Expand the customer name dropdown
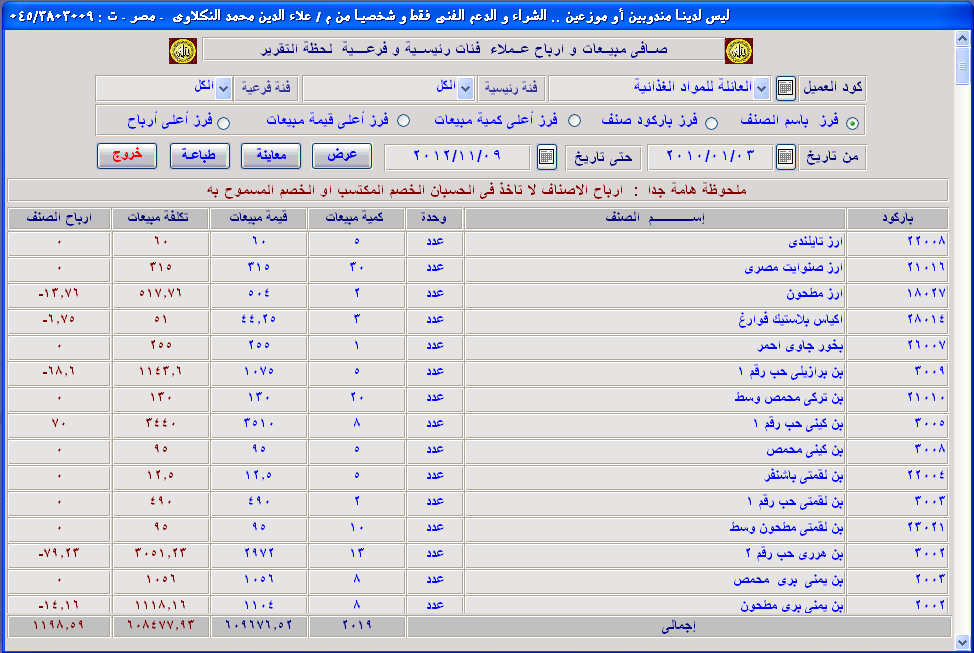 coord(761,88)
